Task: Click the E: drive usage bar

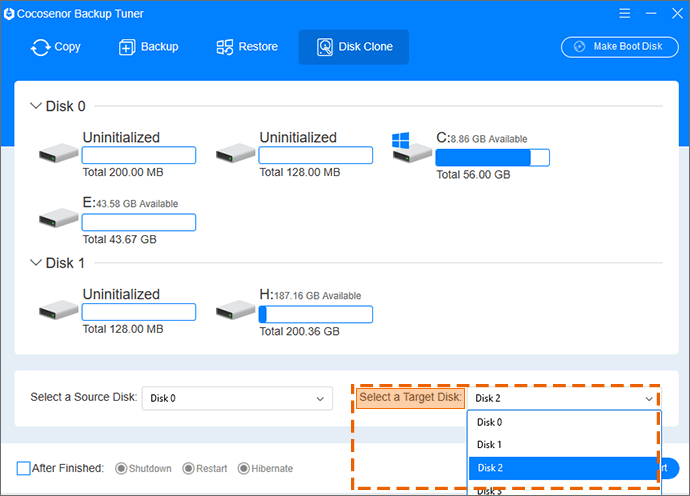Action: (x=139, y=222)
